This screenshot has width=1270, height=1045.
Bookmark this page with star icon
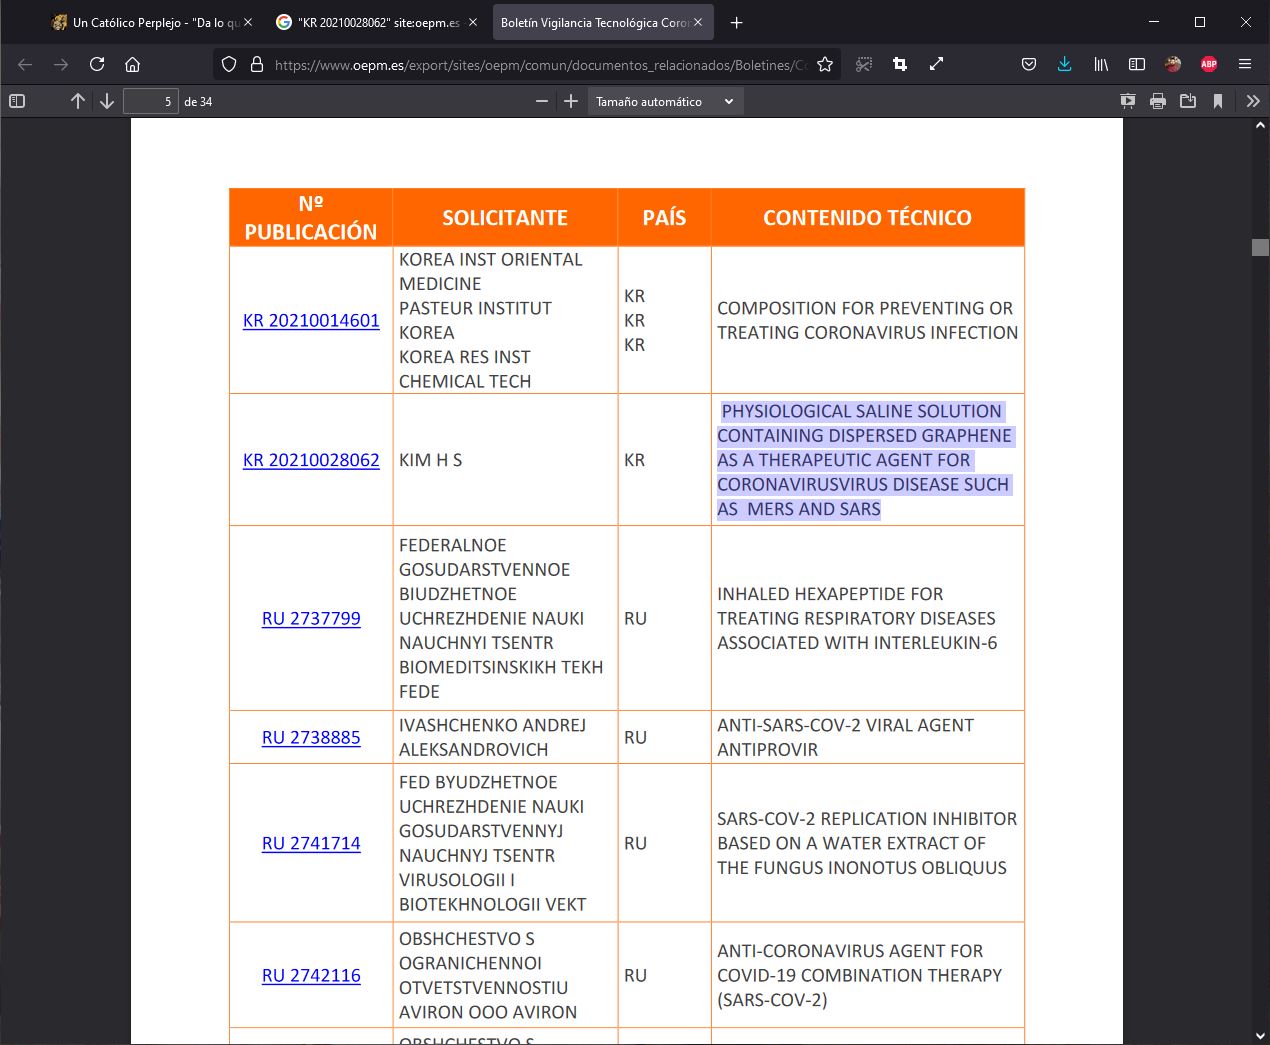tap(825, 64)
